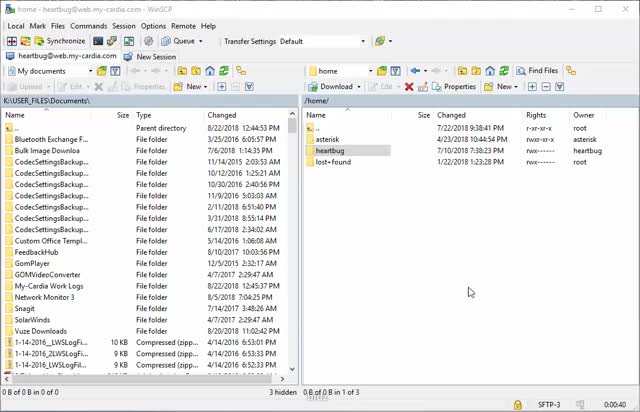Image resolution: width=640 pixels, height=412 pixels.
Task: Open the Mark menu
Action: coord(38,26)
